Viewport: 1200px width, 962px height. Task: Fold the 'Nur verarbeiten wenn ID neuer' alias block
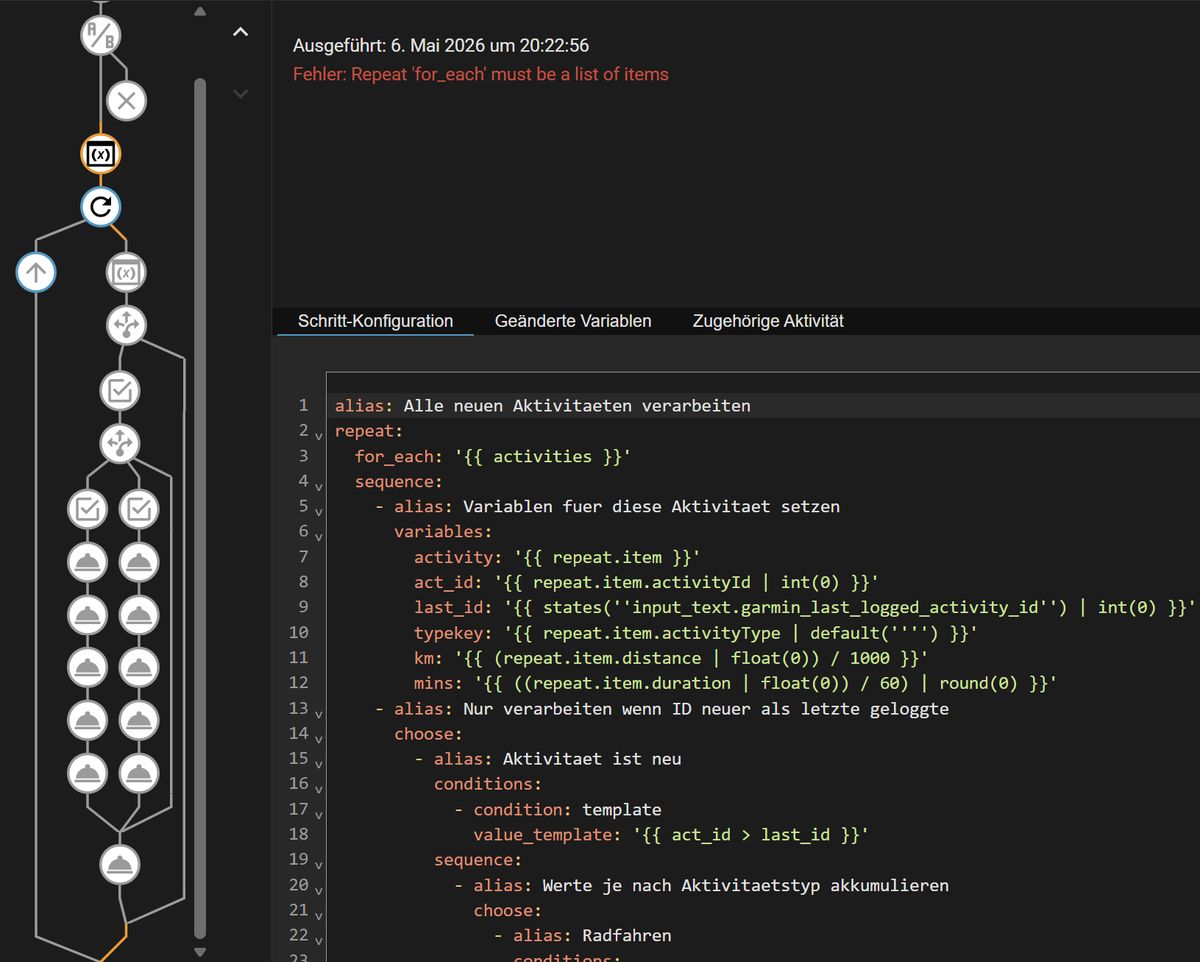point(318,714)
